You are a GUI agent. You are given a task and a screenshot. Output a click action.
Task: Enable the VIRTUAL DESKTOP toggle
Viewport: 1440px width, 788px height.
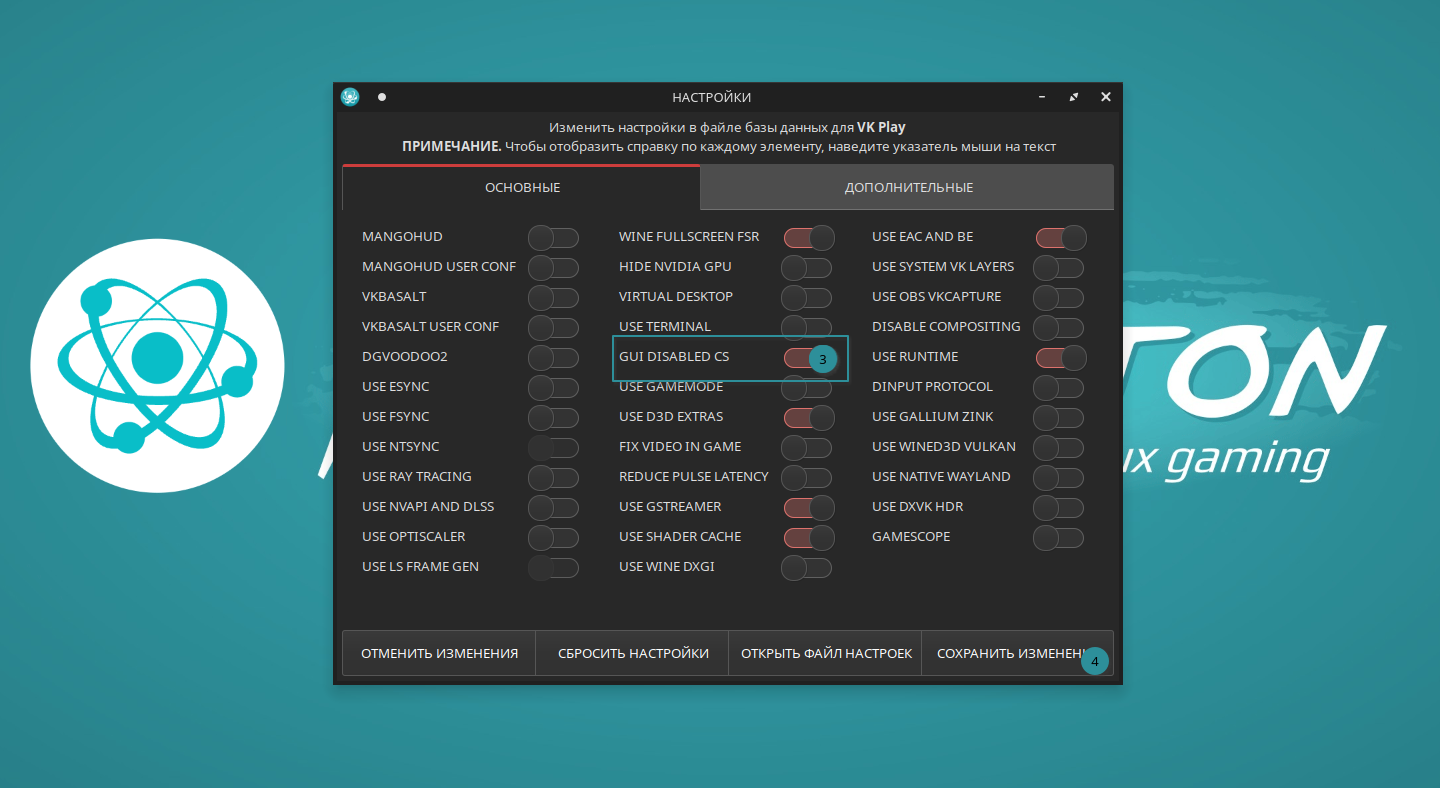pos(806,298)
